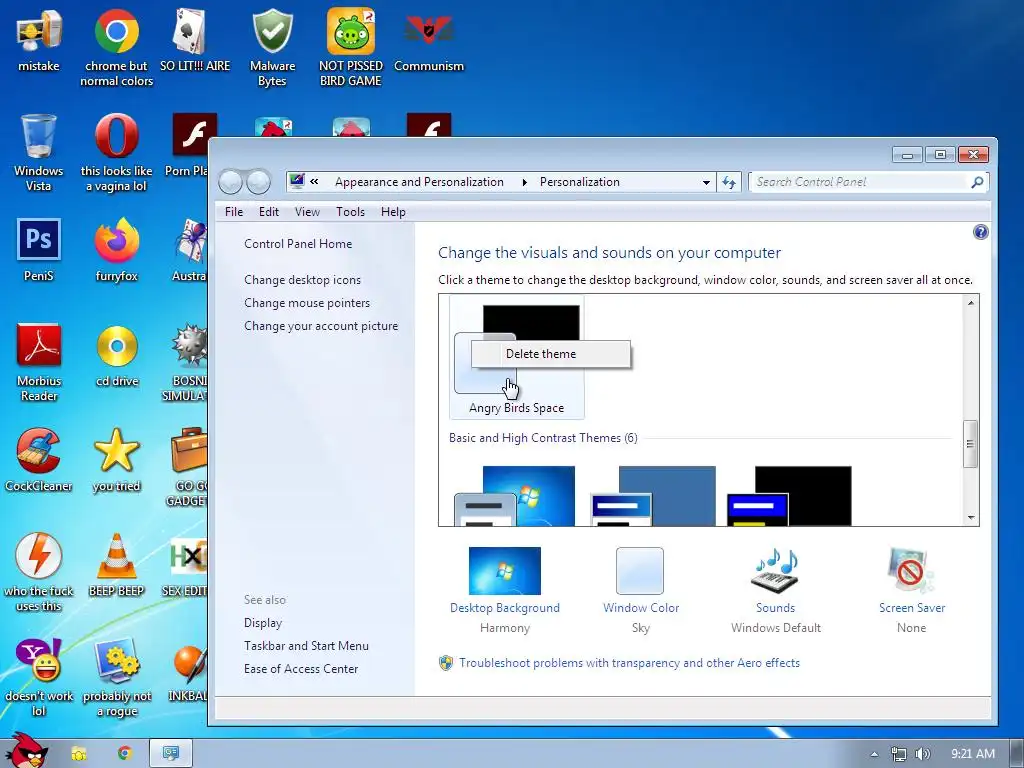Select the 'you tried' star icon
1024x768 pixels.
point(116,460)
